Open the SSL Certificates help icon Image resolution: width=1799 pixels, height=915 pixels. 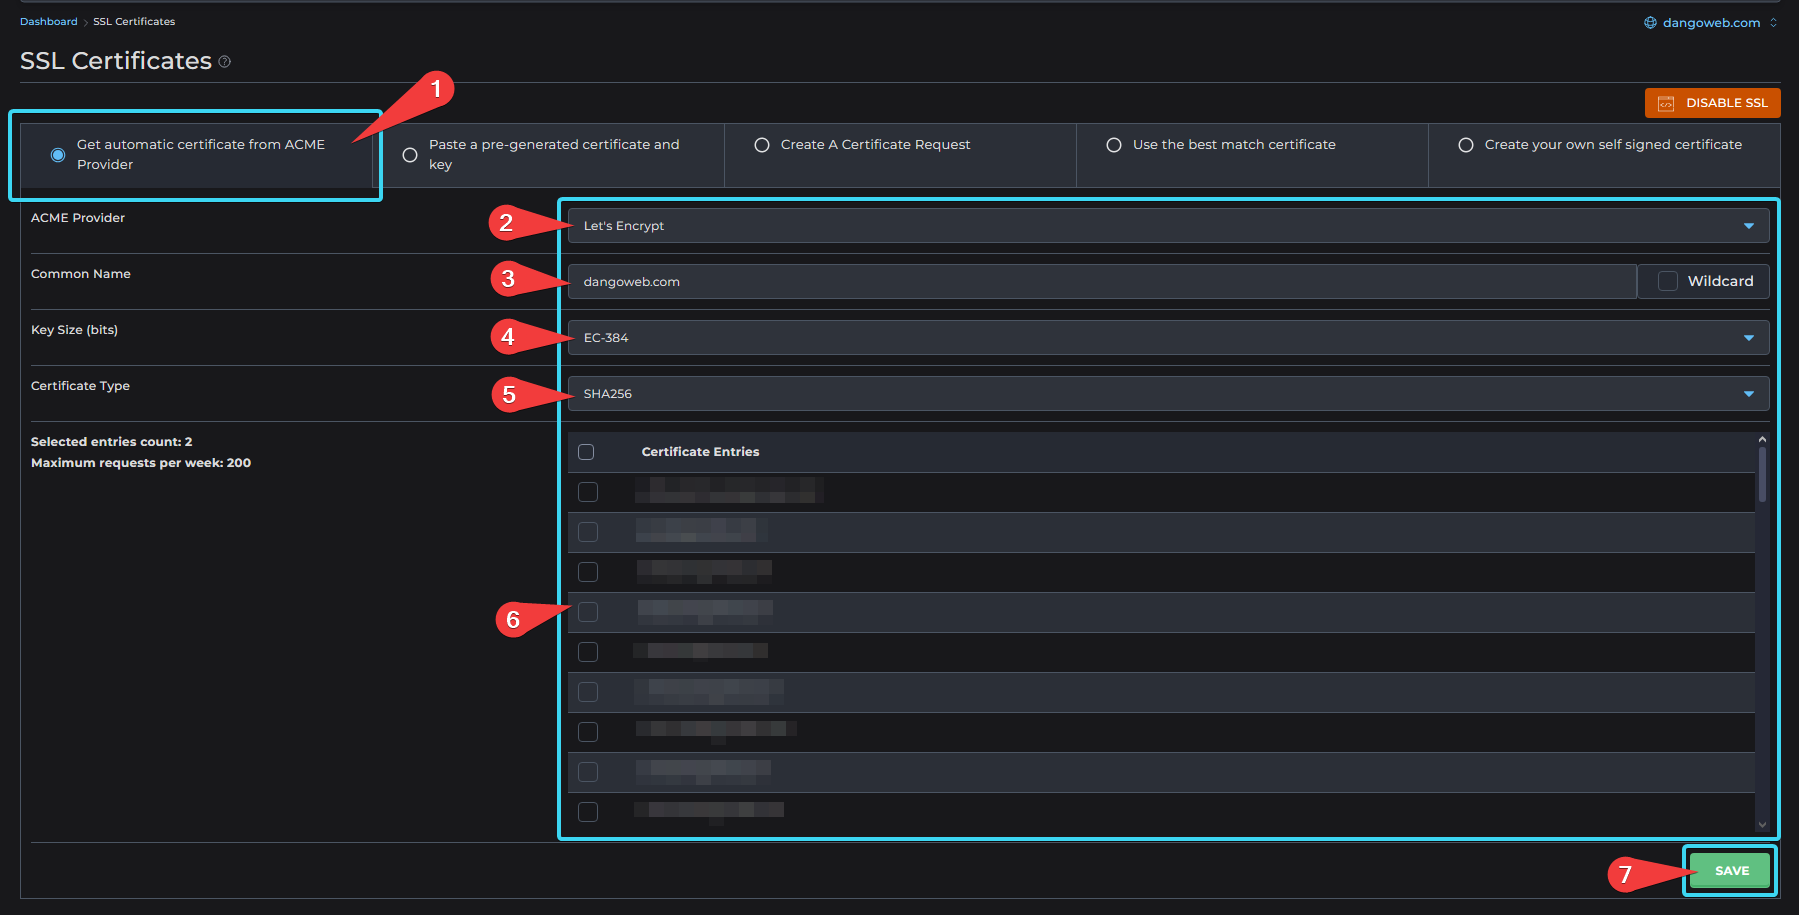[225, 62]
